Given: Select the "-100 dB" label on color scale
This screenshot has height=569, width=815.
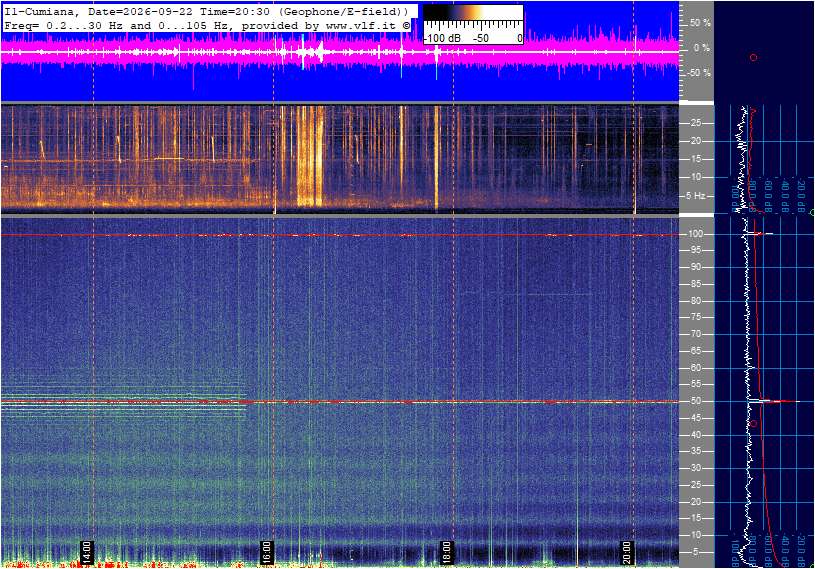Looking at the screenshot, I should [x=442, y=38].
